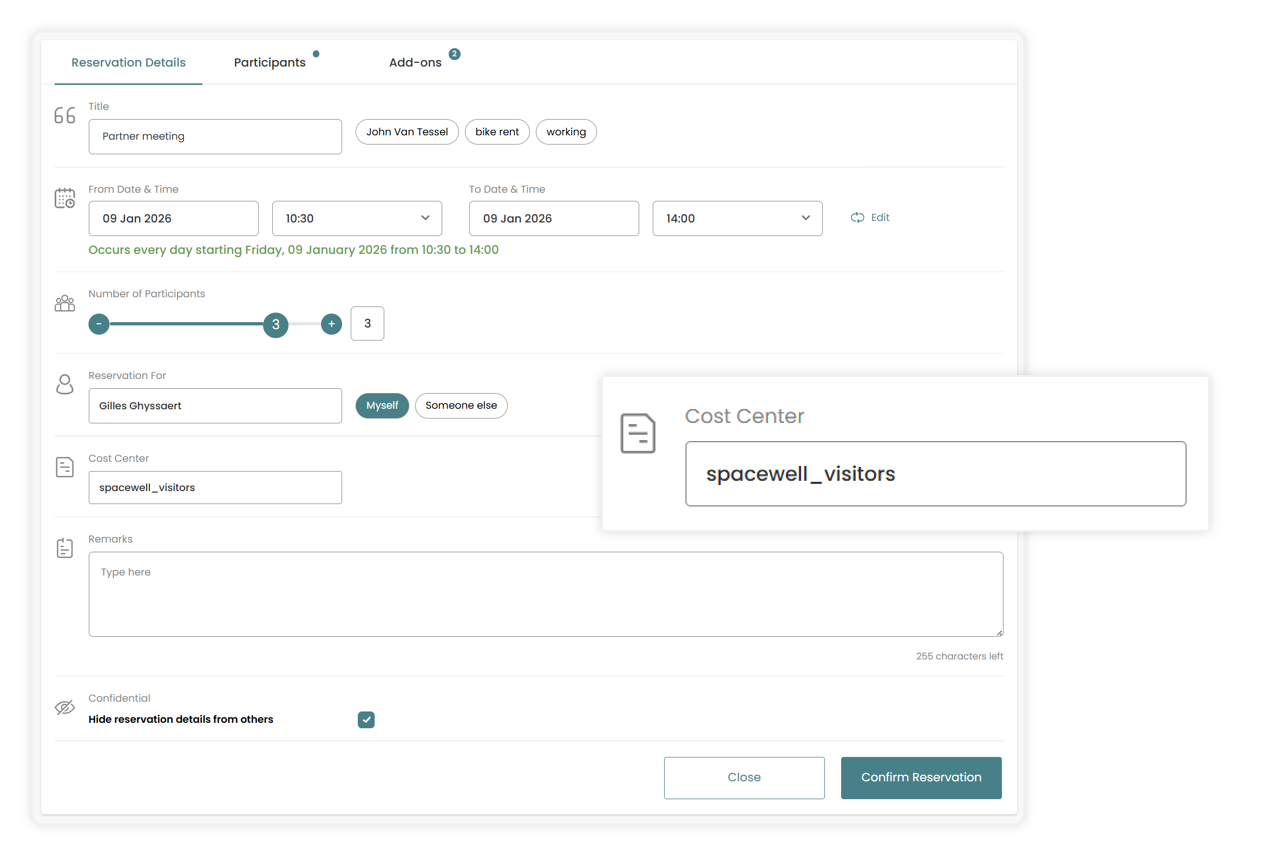Click the calendar clock icon beside From Date
The width and height of the screenshot is (1262, 845).
point(65,198)
